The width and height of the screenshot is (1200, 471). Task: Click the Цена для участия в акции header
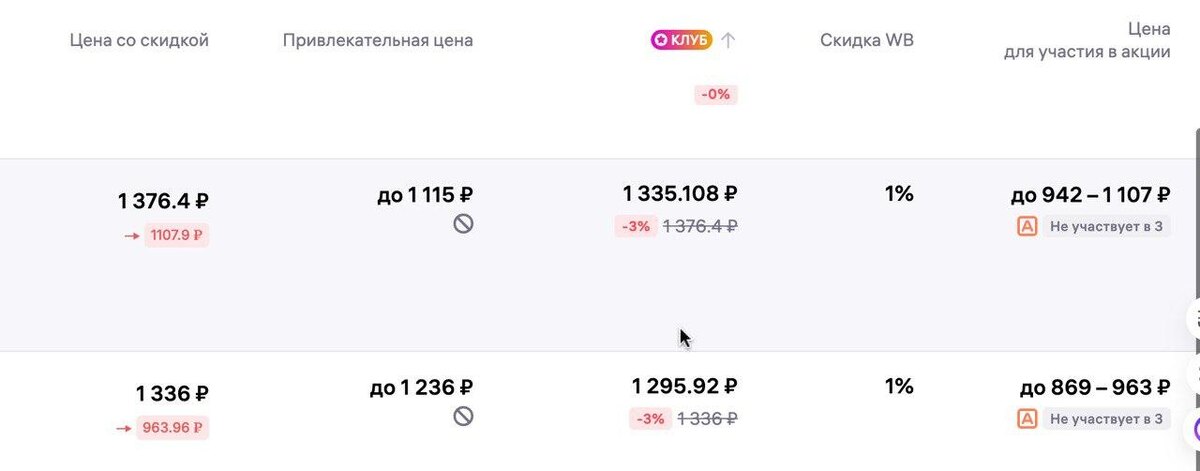pos(1087,41)
